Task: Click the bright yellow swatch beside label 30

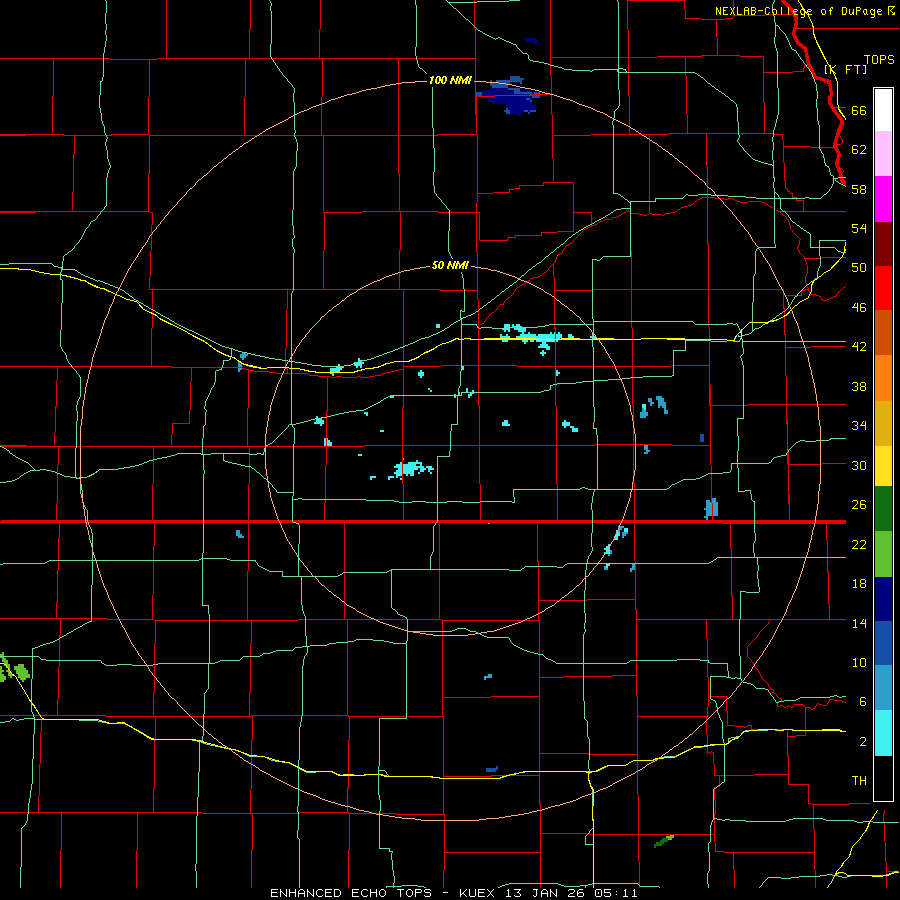Action: tap(883, 466)
